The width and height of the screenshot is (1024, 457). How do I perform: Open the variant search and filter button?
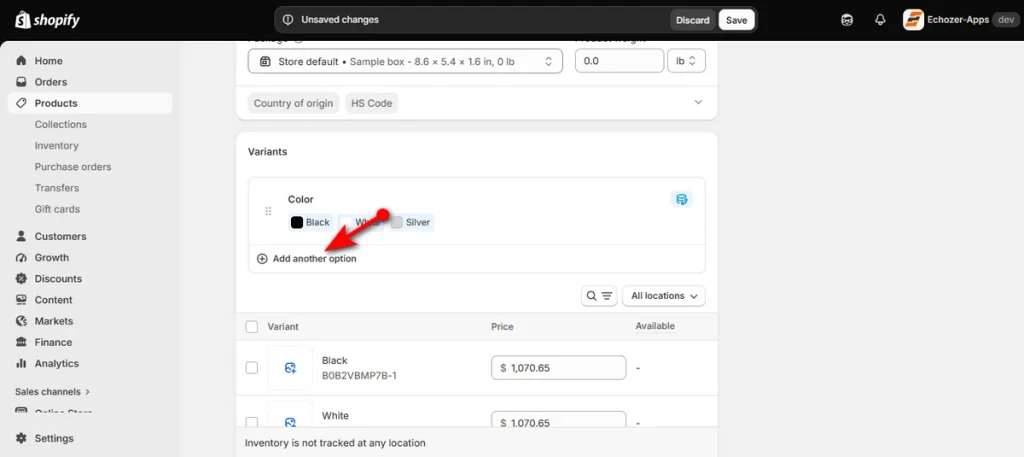[x=600, y=296]
